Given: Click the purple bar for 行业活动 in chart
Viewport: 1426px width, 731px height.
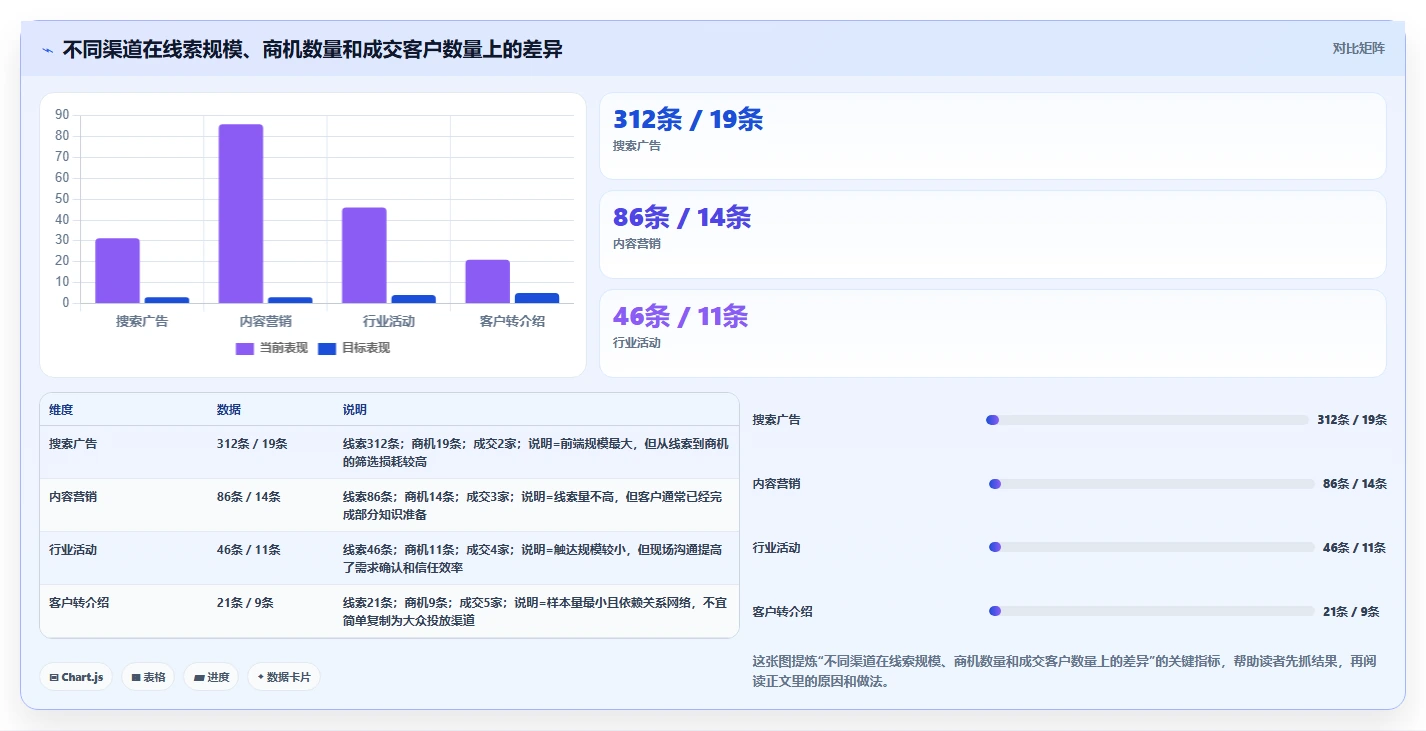Looking at the screenshot, I should [364, 255].
